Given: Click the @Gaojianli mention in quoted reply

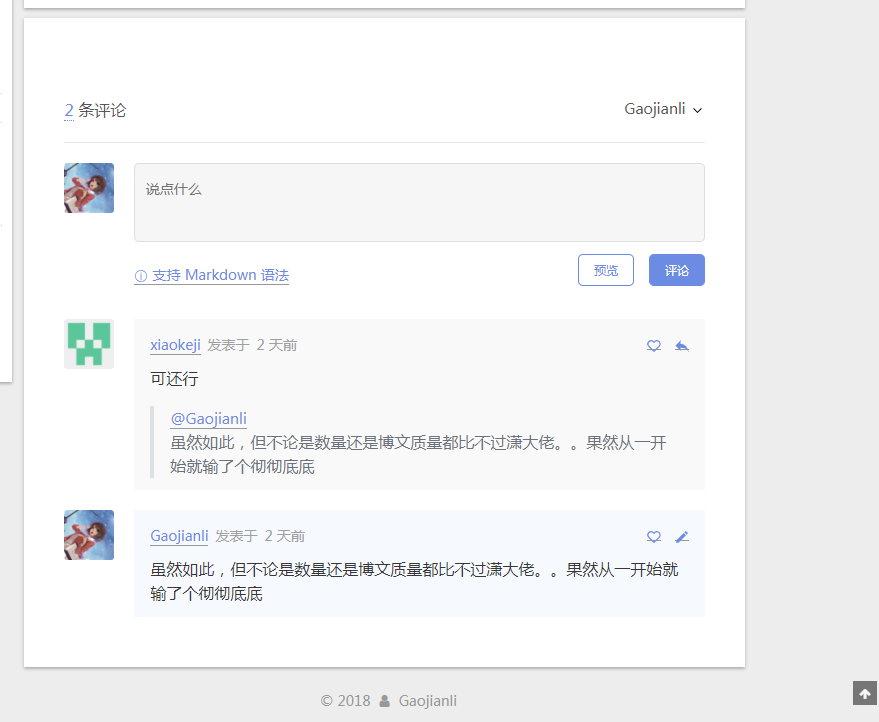Looking at the screenshot, I should tap(208, 418).
